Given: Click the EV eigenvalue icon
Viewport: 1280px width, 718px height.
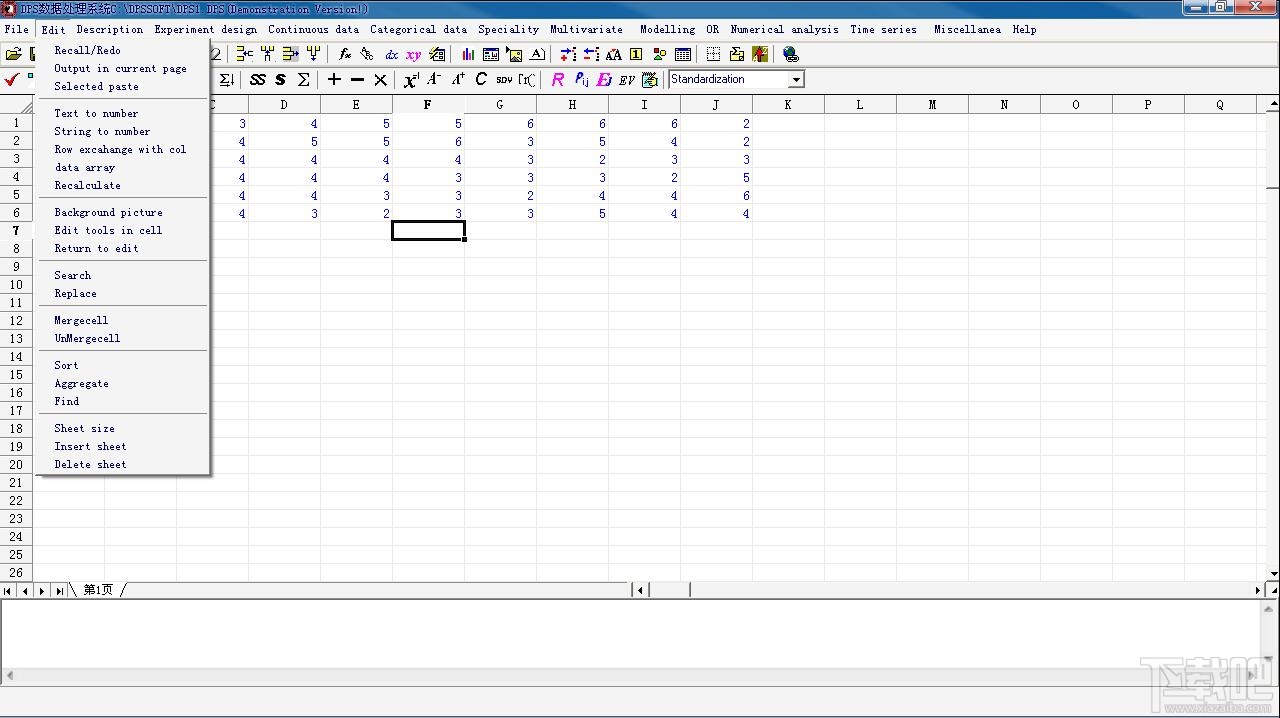Looking at the screenshot, I should (x=627, y=79).
